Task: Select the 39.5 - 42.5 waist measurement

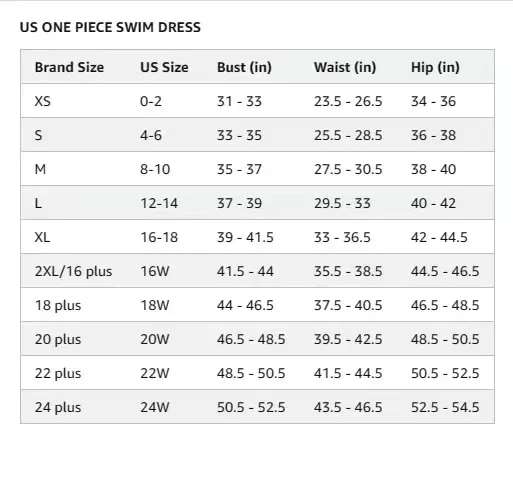Action: coord(348,339)
